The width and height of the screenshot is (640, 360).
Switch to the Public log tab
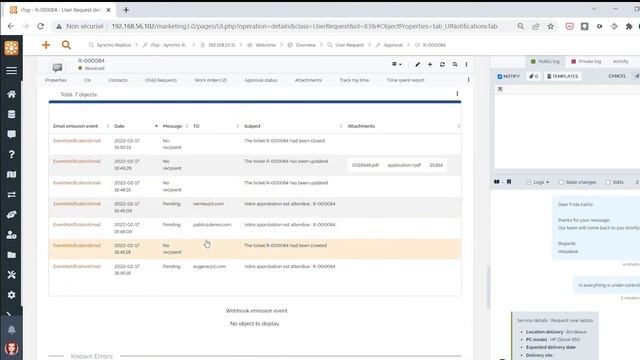click(545, 61)
